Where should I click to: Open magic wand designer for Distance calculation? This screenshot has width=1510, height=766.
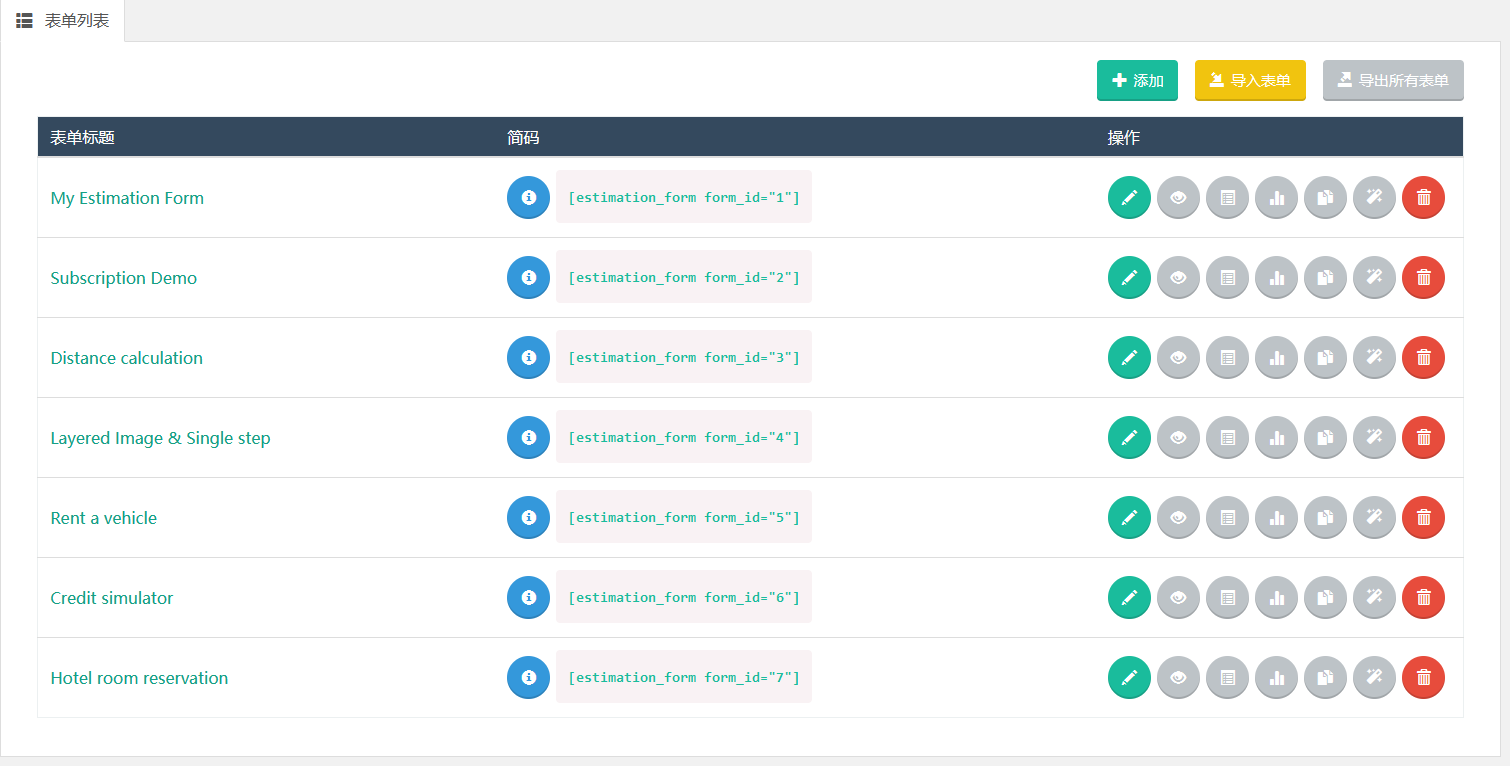pos(1375,357)
